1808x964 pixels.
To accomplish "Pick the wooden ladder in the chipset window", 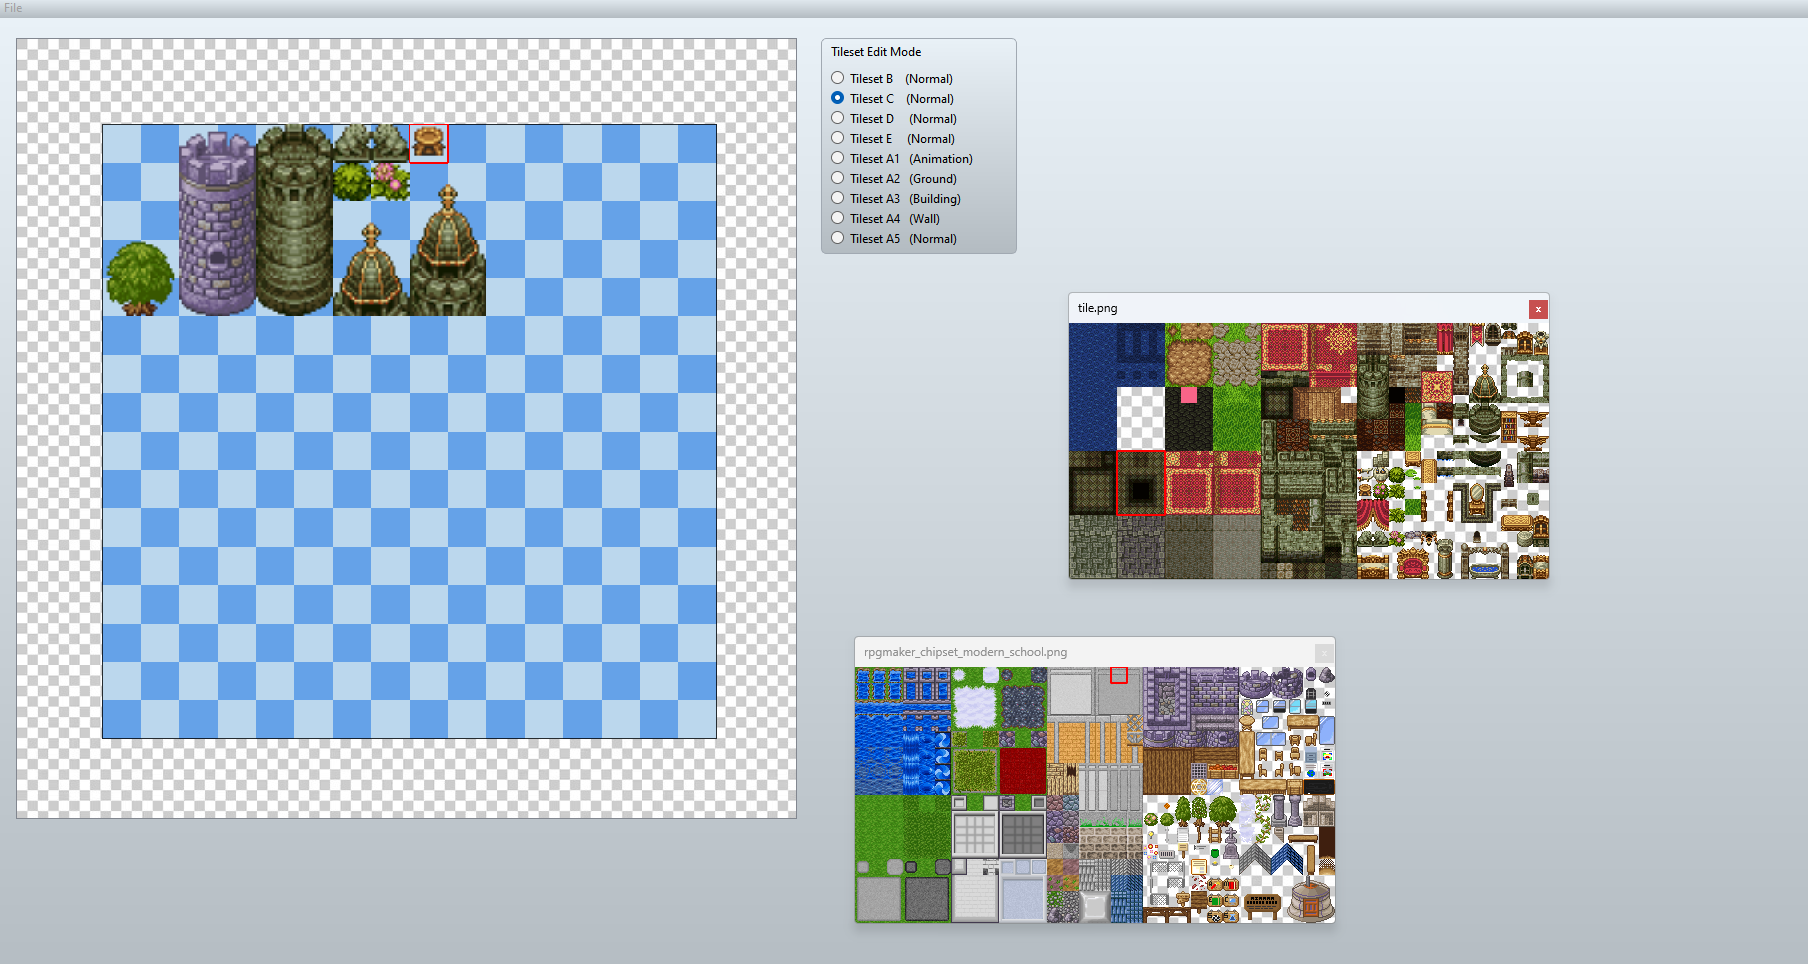I will pos(1215,834).
